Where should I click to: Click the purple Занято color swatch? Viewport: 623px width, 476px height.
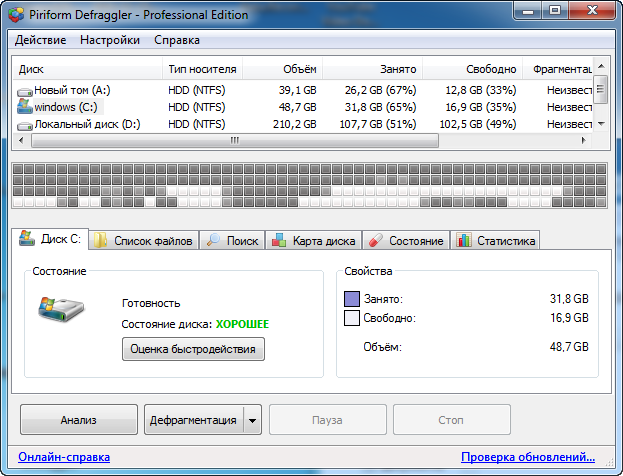(x=352, y=299)
